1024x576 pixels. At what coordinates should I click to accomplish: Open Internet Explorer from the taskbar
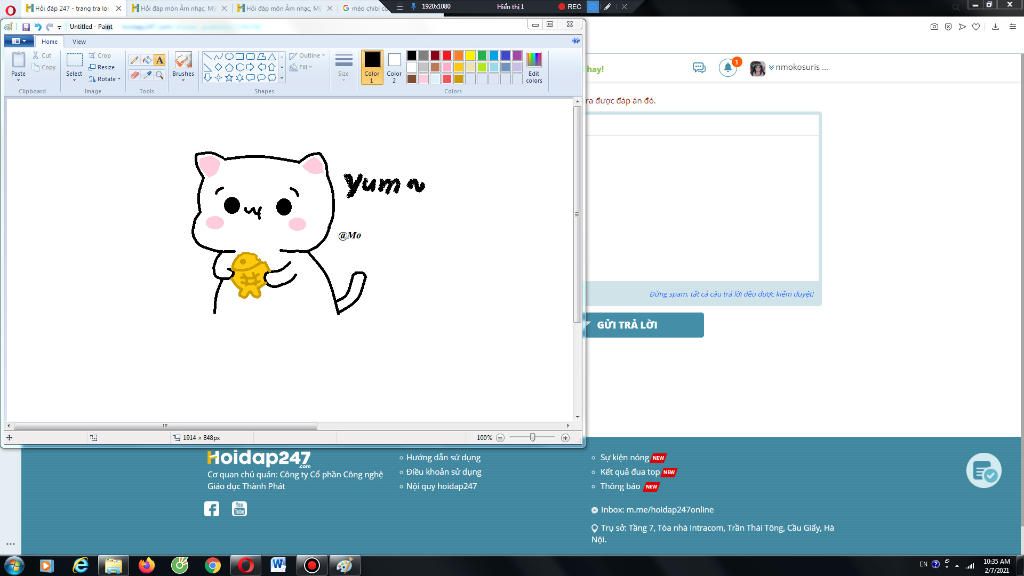click(x=80, y=566)
